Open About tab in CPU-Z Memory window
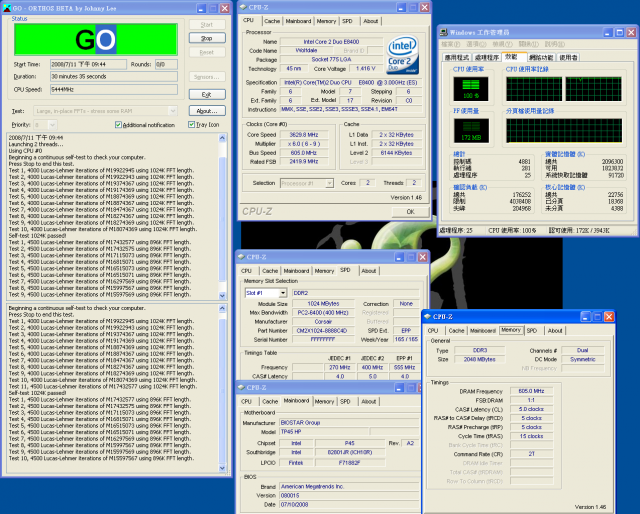The image size is (640, 514). pos(555,331)
